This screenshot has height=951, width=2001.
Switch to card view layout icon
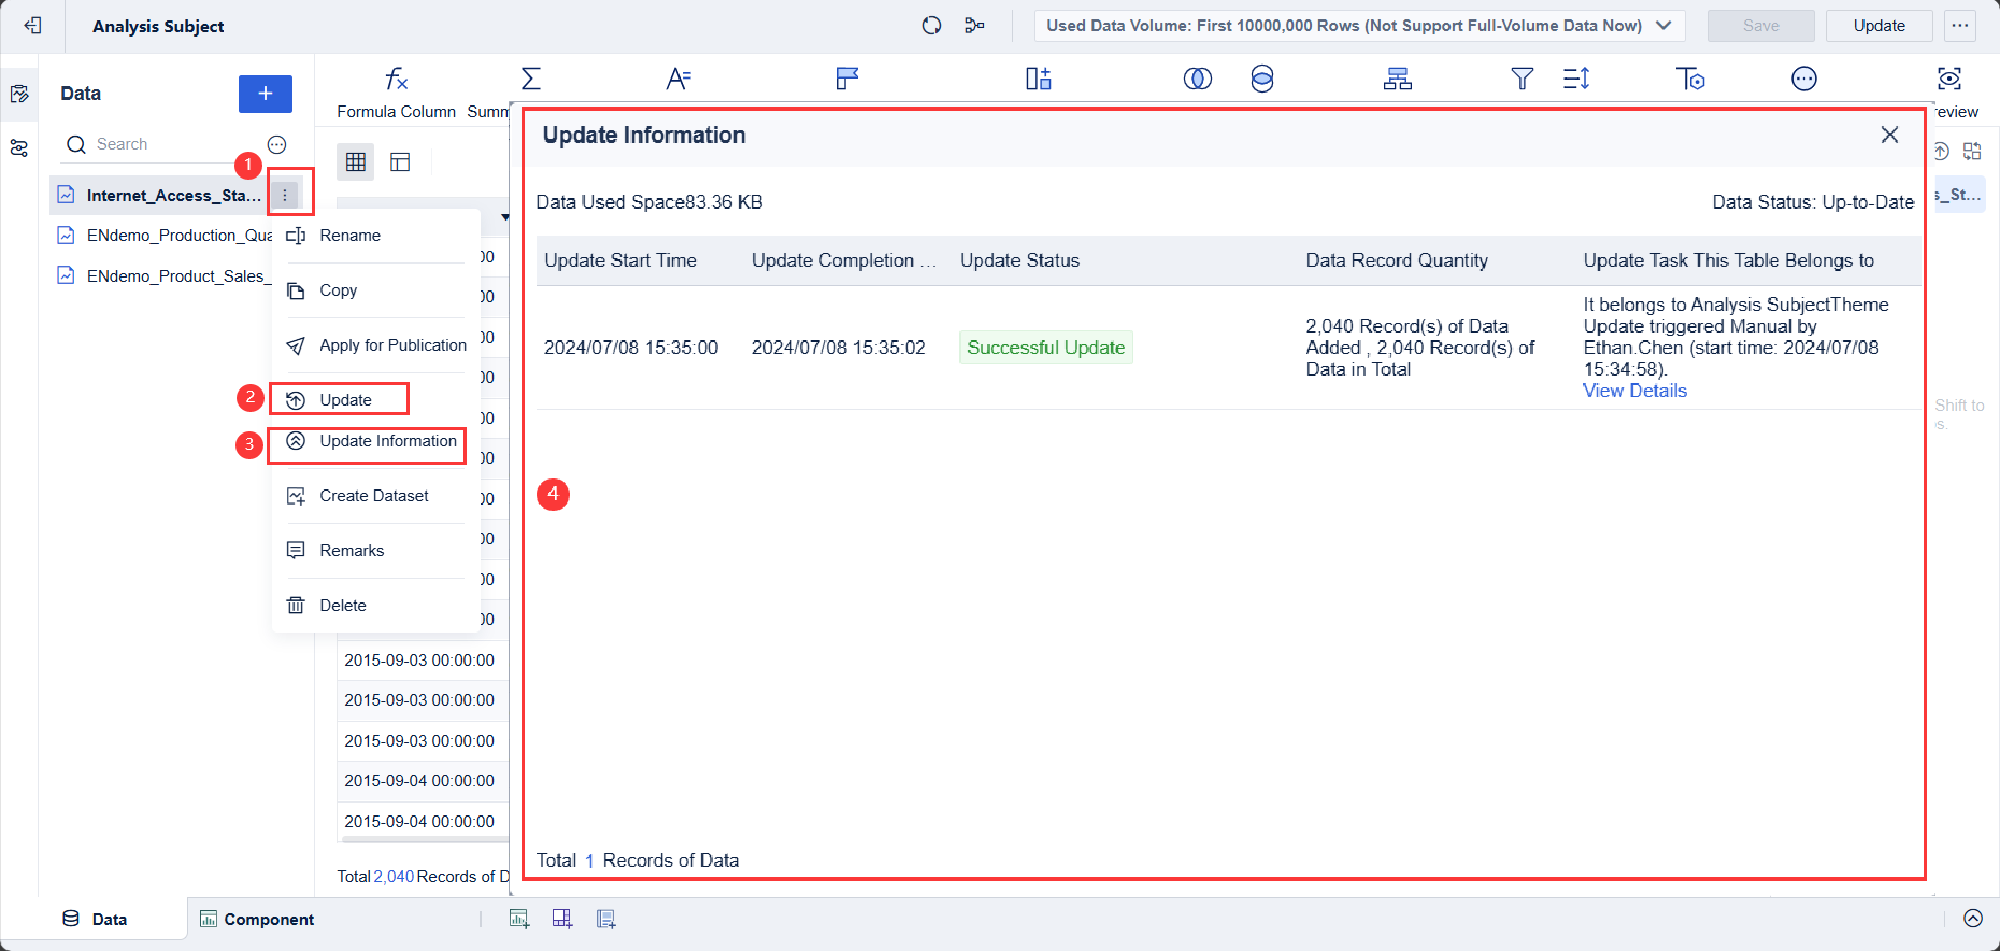[x=400, y=161]
